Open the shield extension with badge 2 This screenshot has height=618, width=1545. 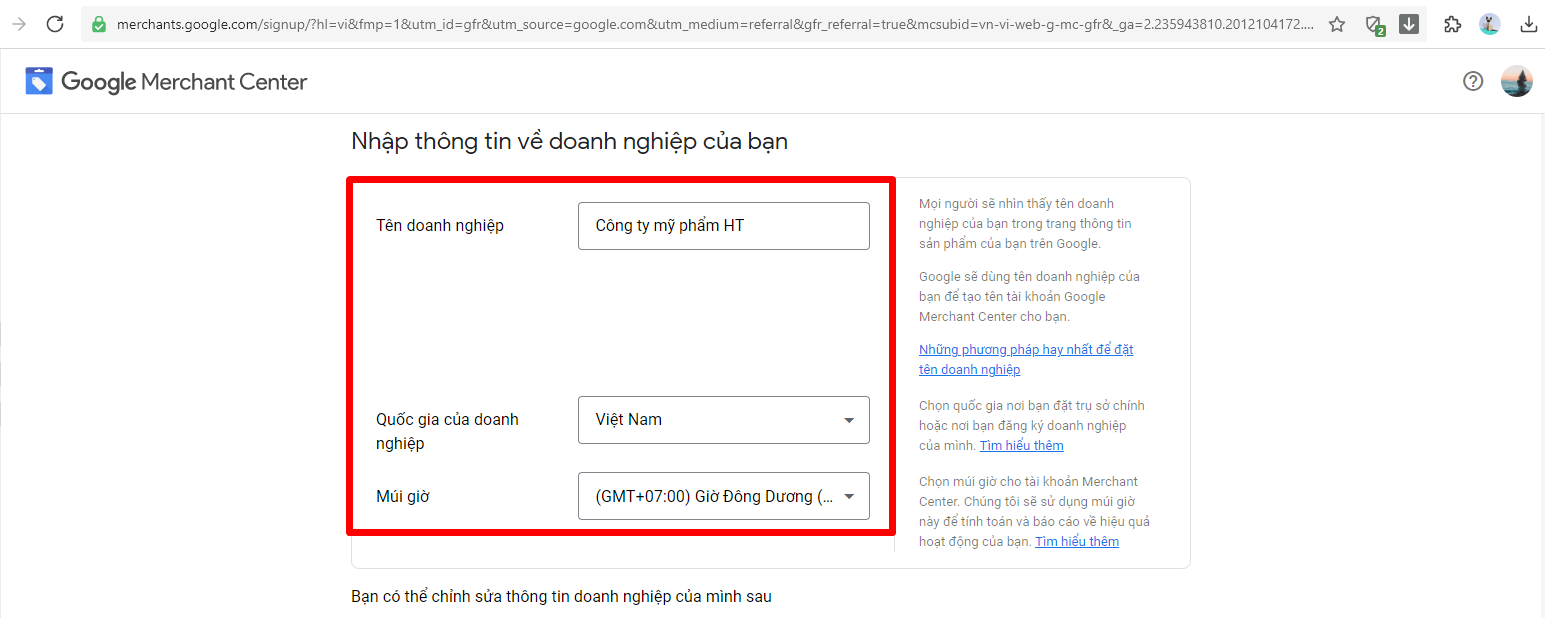tap(1375, 25)
